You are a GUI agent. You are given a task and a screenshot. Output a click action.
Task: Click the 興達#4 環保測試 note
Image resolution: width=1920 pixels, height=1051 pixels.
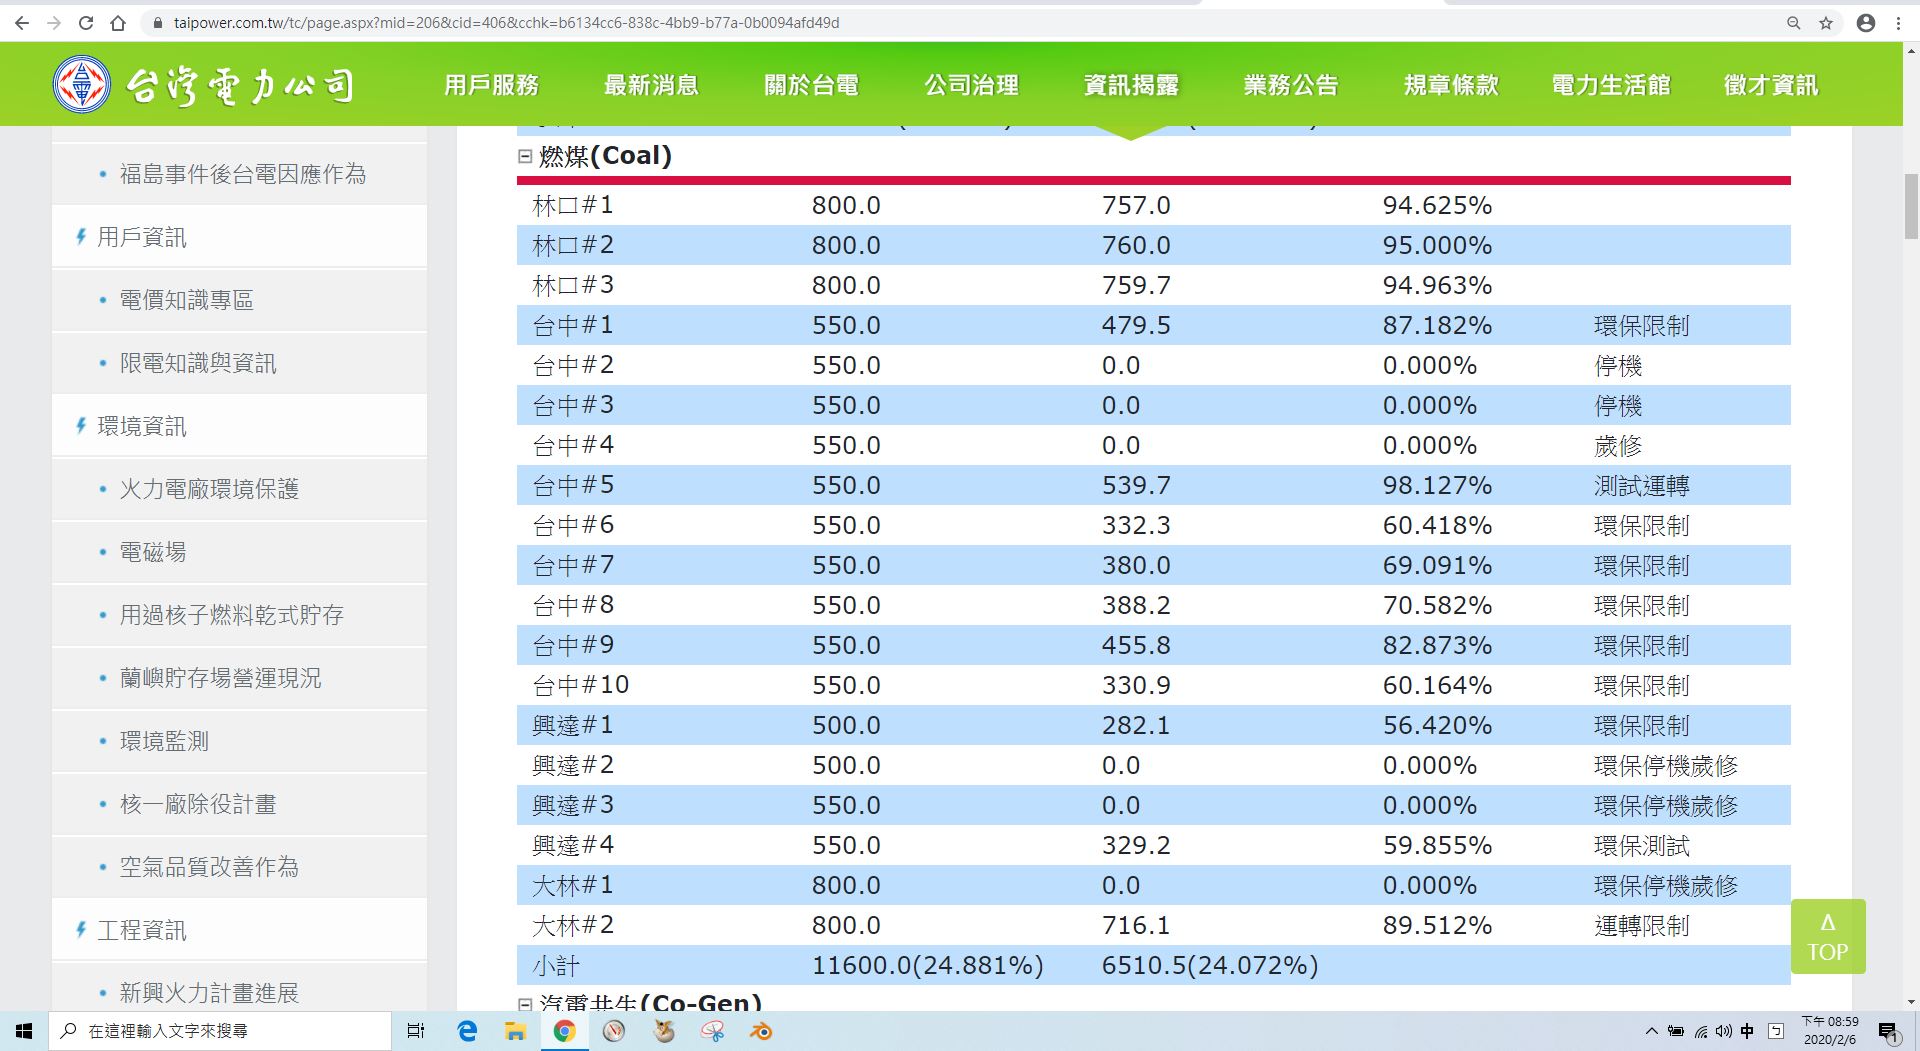click(1641, 846)
